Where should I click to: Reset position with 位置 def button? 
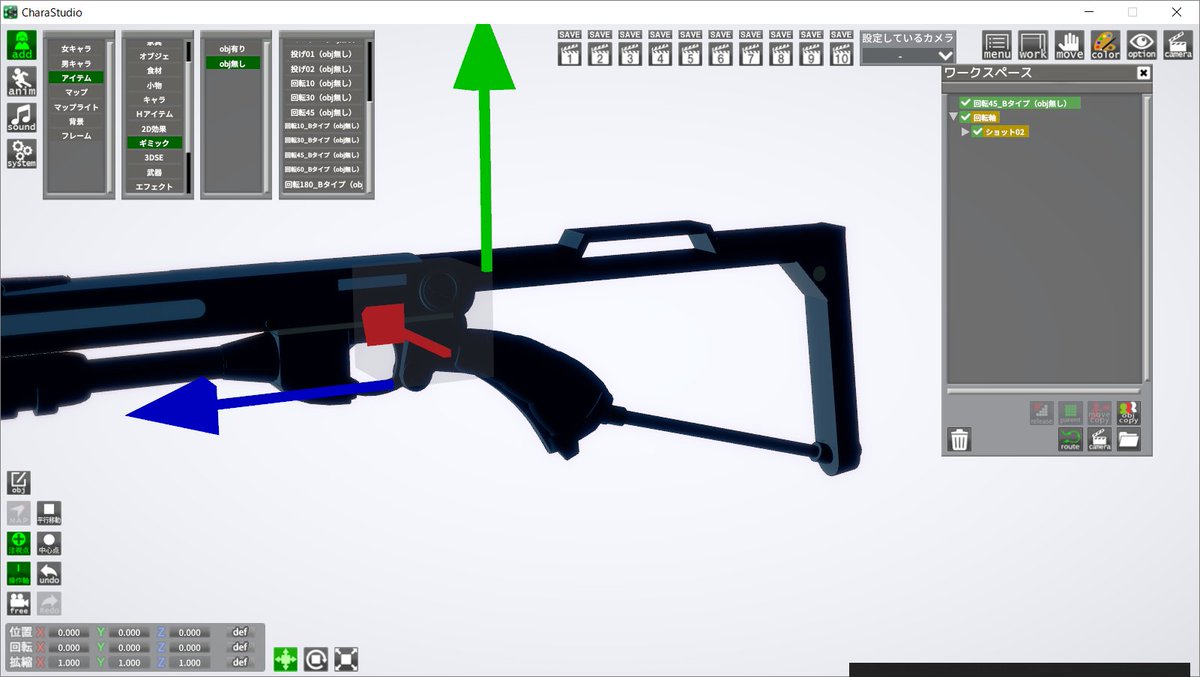[240, 632]
